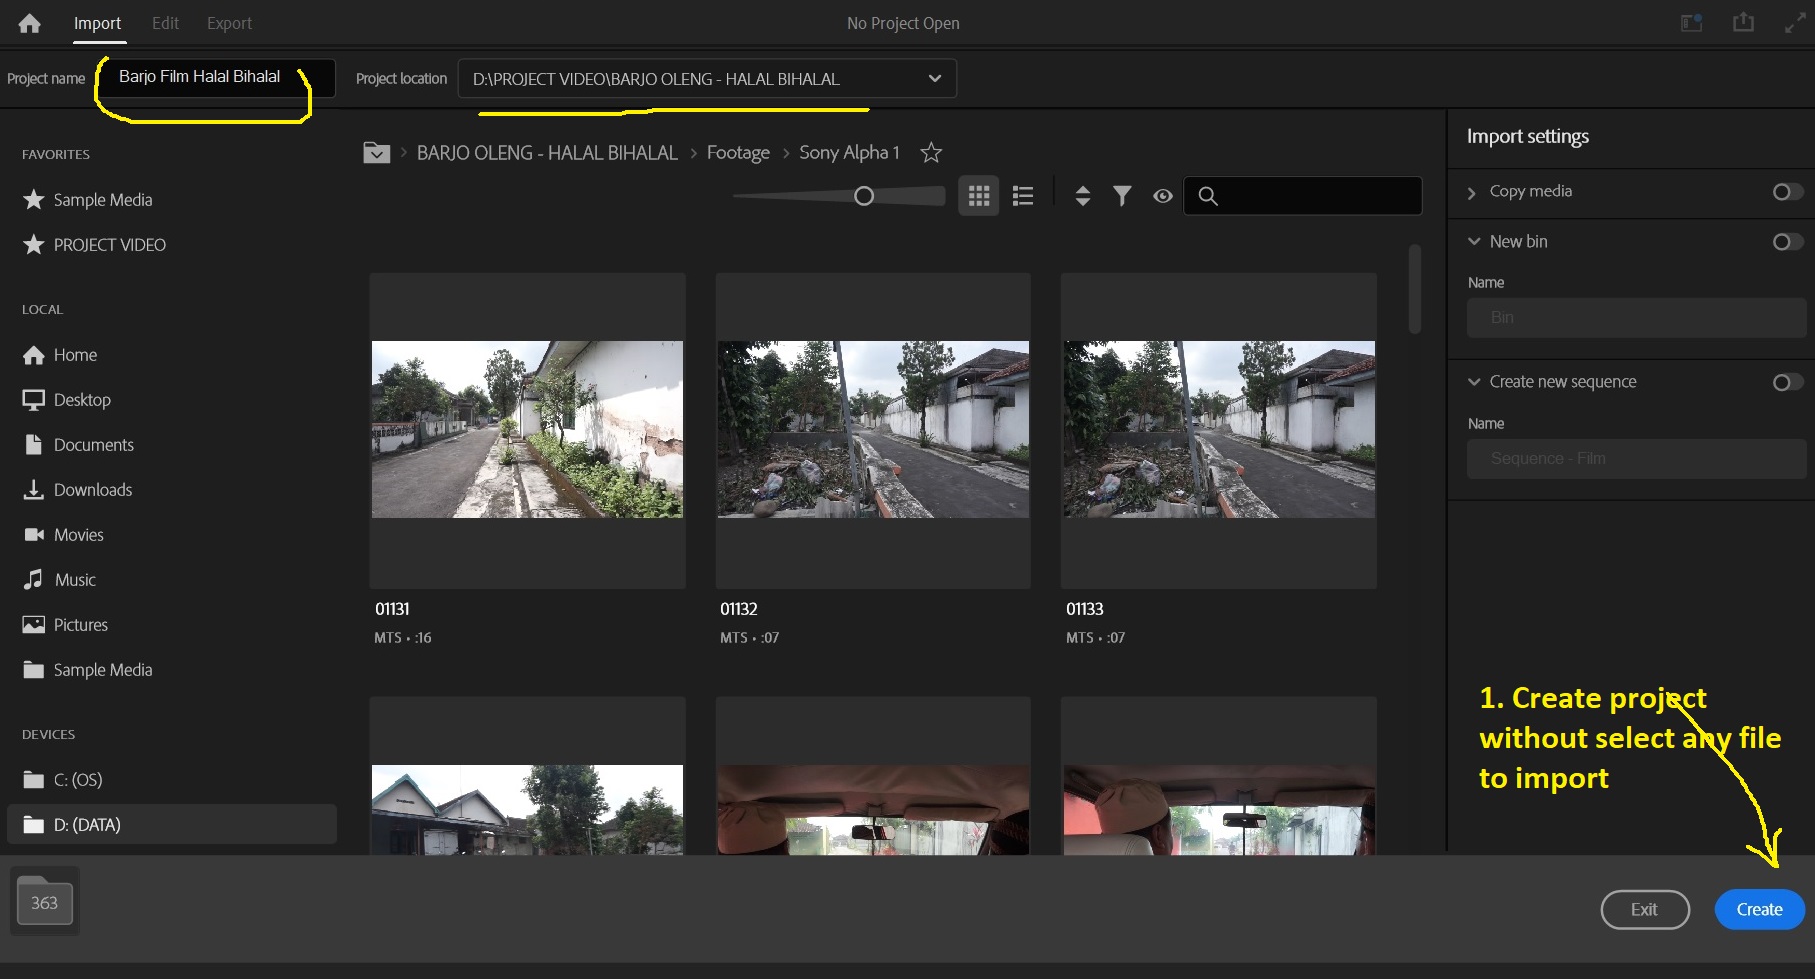Click the Exit button

point(1644,909)
